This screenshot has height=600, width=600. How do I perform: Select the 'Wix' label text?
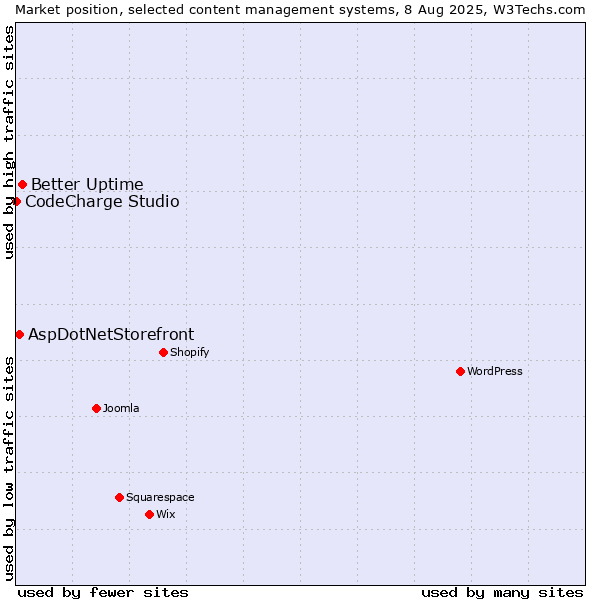coord(166,514)
